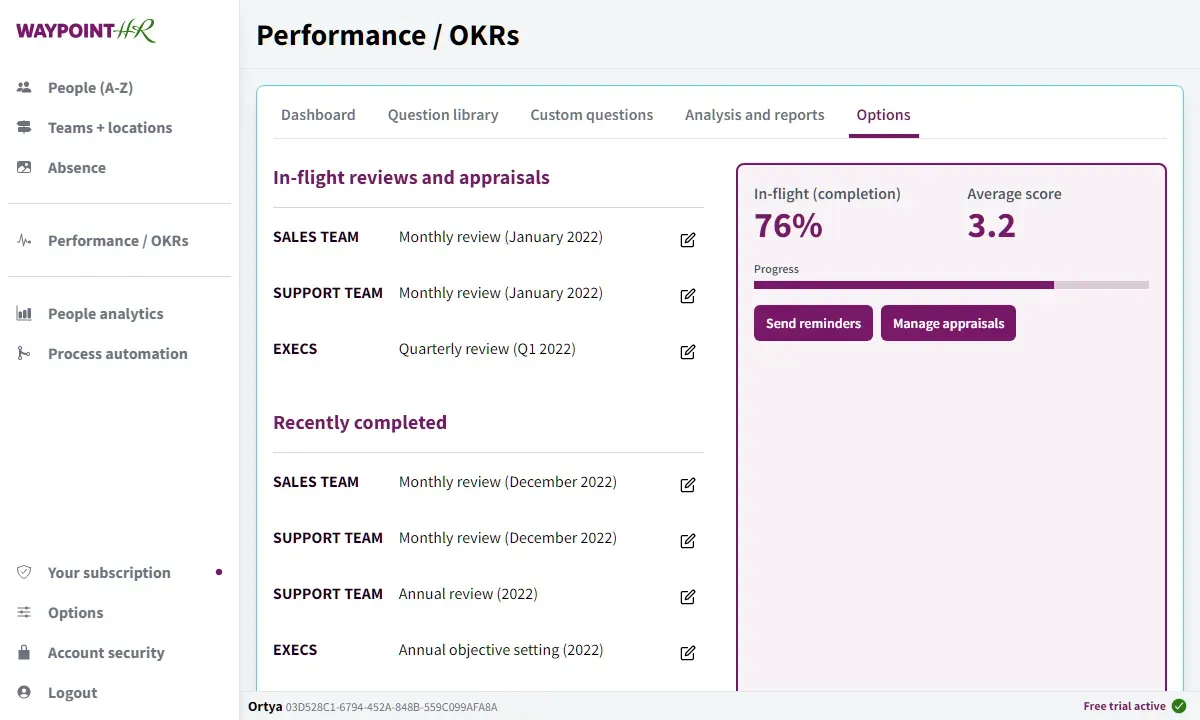Edit the Execs annual objective setting (2022)
Image resolution: width=1200 pixels, height=720 pixels.
click(x=687, y=653)
